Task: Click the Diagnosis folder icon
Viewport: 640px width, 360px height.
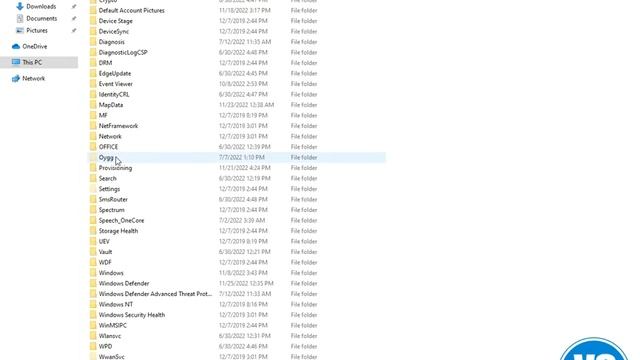Action: click(x=93, y=42)
